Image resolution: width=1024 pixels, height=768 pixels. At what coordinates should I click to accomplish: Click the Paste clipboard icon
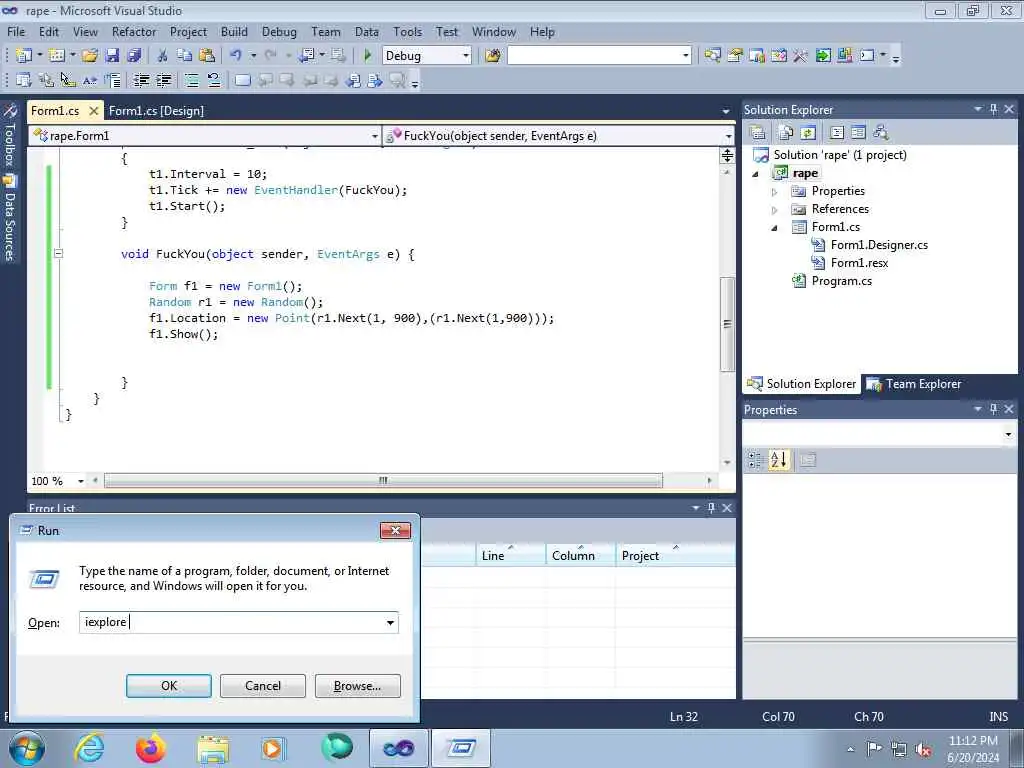tap(207, 56)
